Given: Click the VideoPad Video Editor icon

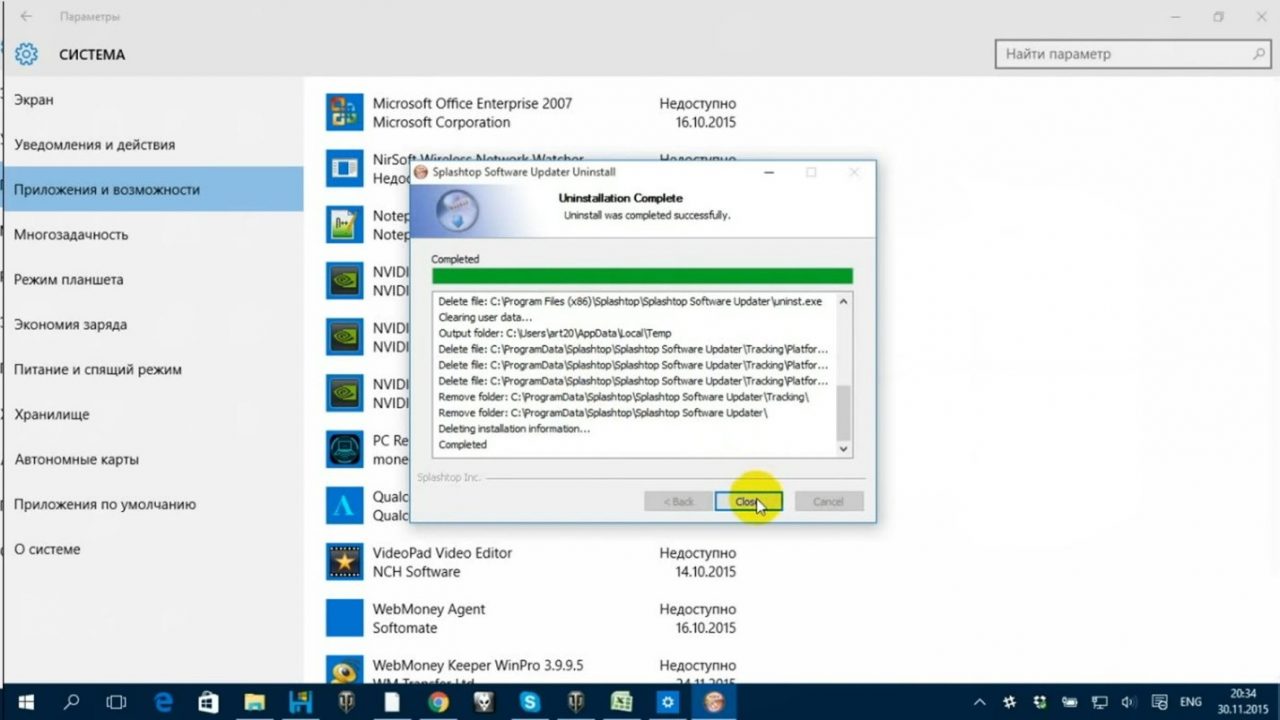Looking at the screenshot, I should point(344,561).
